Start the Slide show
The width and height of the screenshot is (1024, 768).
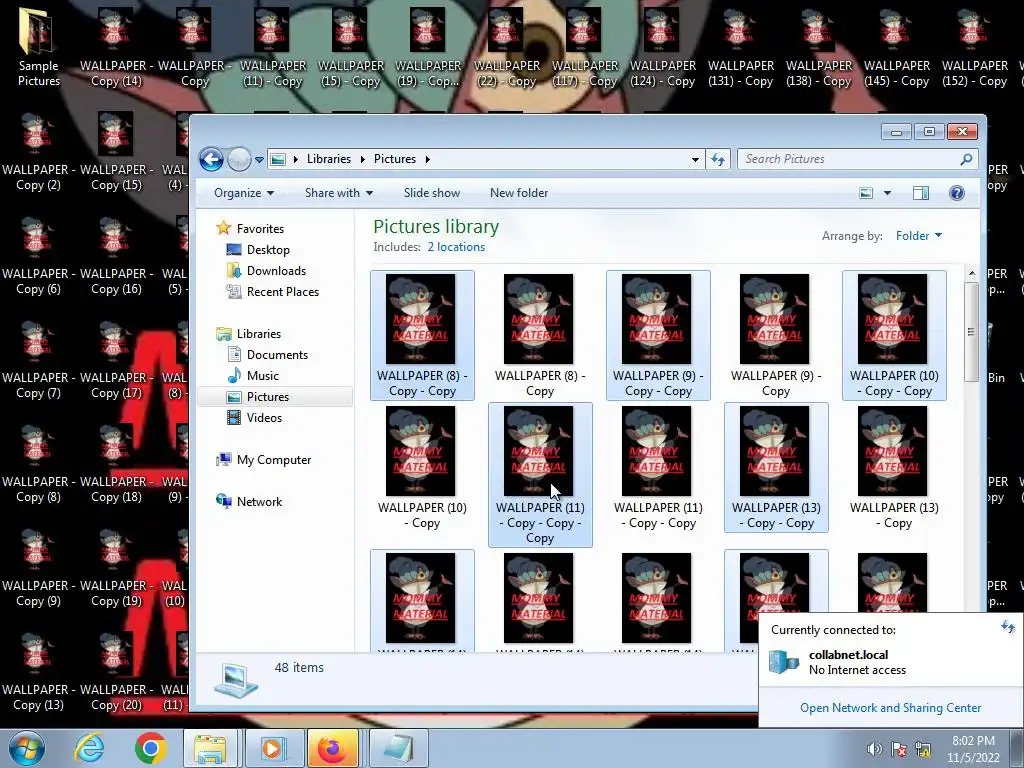pos(432,193)
